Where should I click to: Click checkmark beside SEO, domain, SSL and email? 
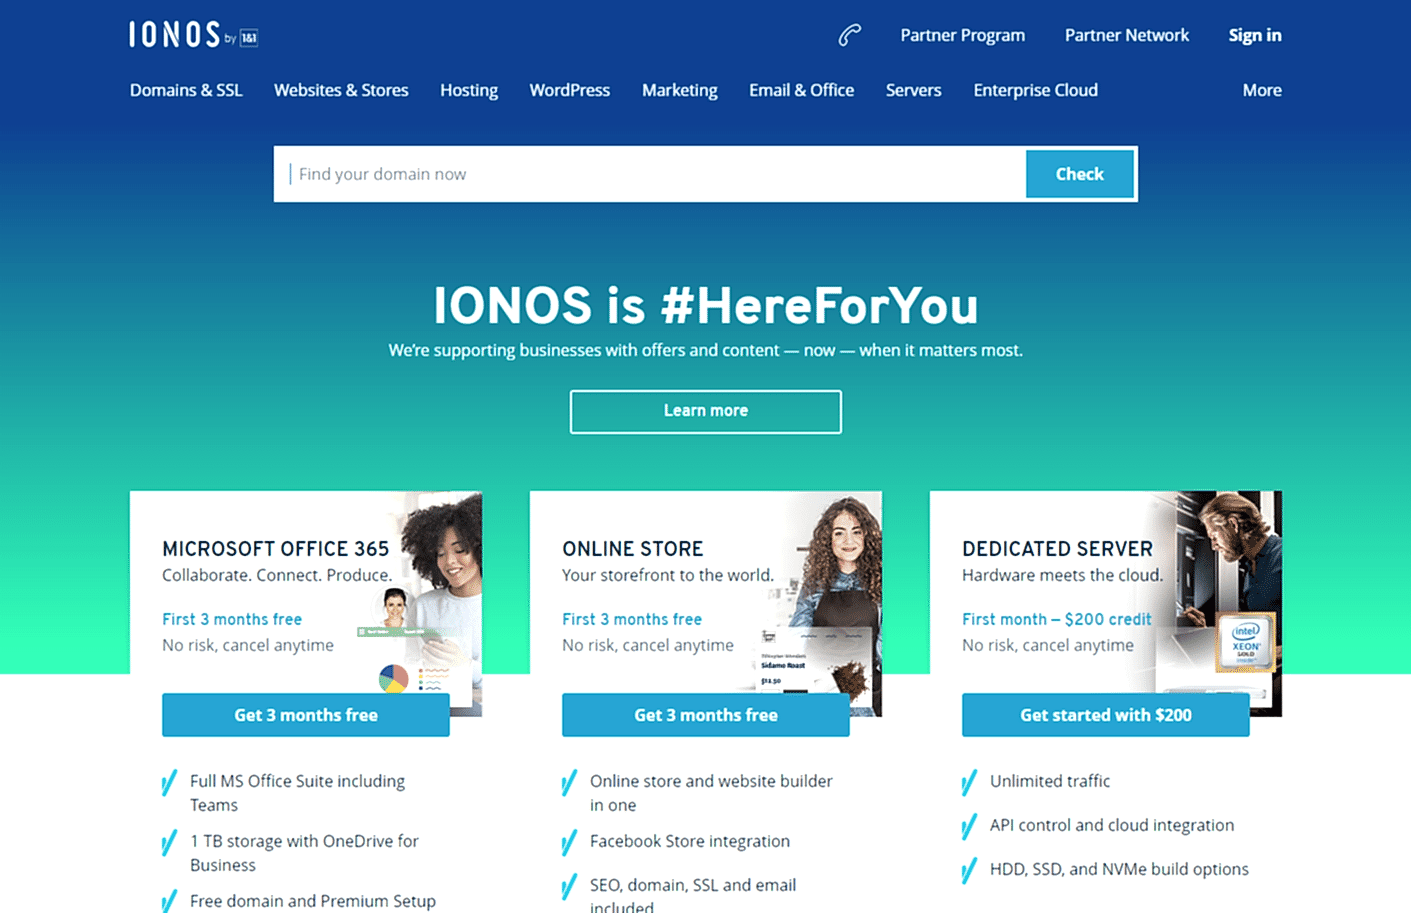569,887
